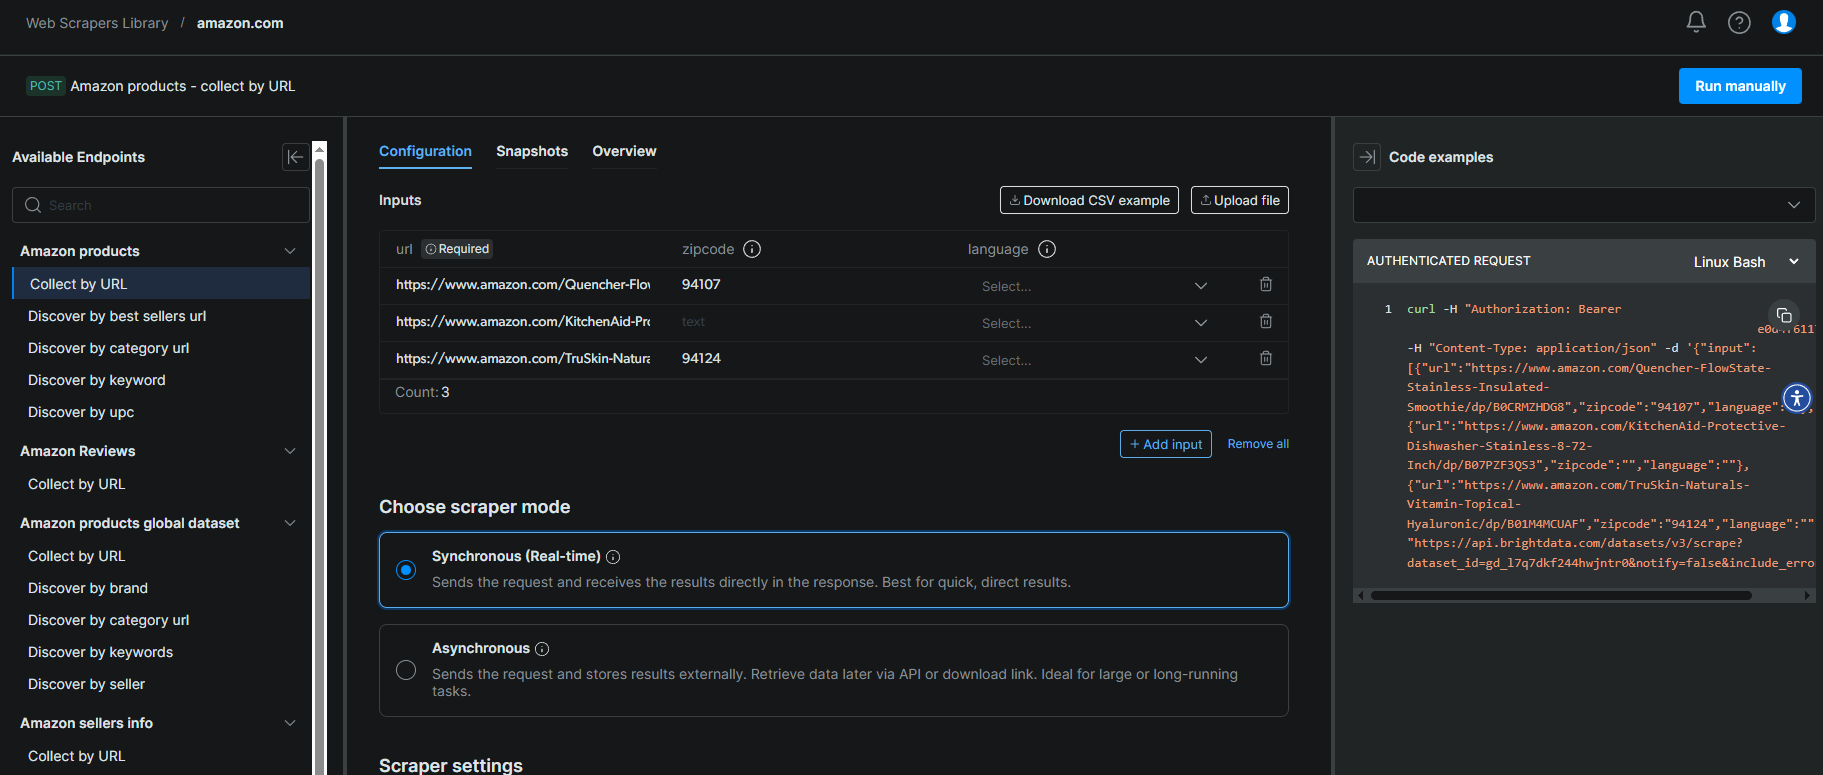The height and width of the screenshot is (775, 1823).
Task: Collapse the Amazon sellers info group
Action: 290,723
